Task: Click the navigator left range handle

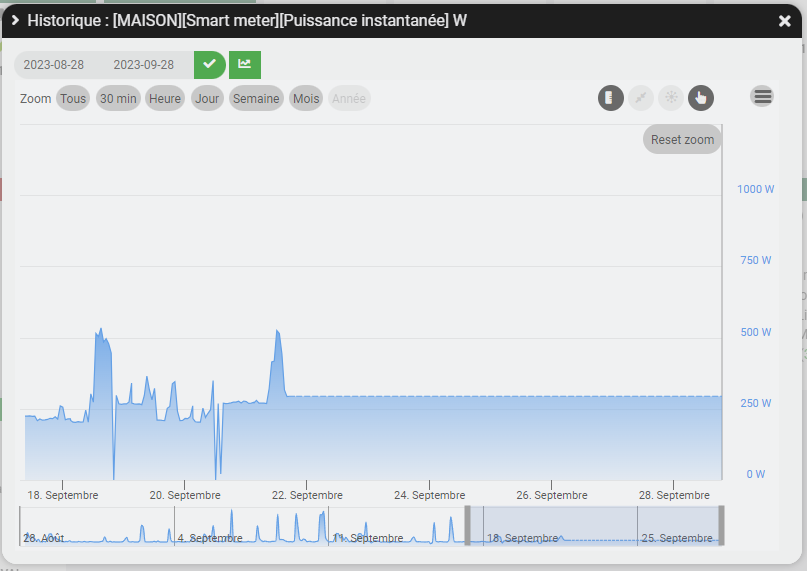Action: (x=468, y=526)
